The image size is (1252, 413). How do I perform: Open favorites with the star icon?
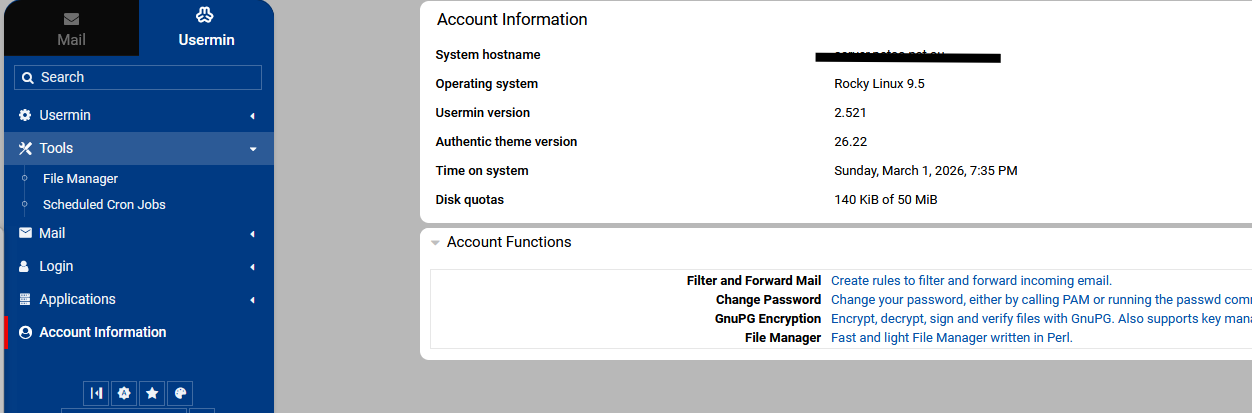[x=152, y=393]
